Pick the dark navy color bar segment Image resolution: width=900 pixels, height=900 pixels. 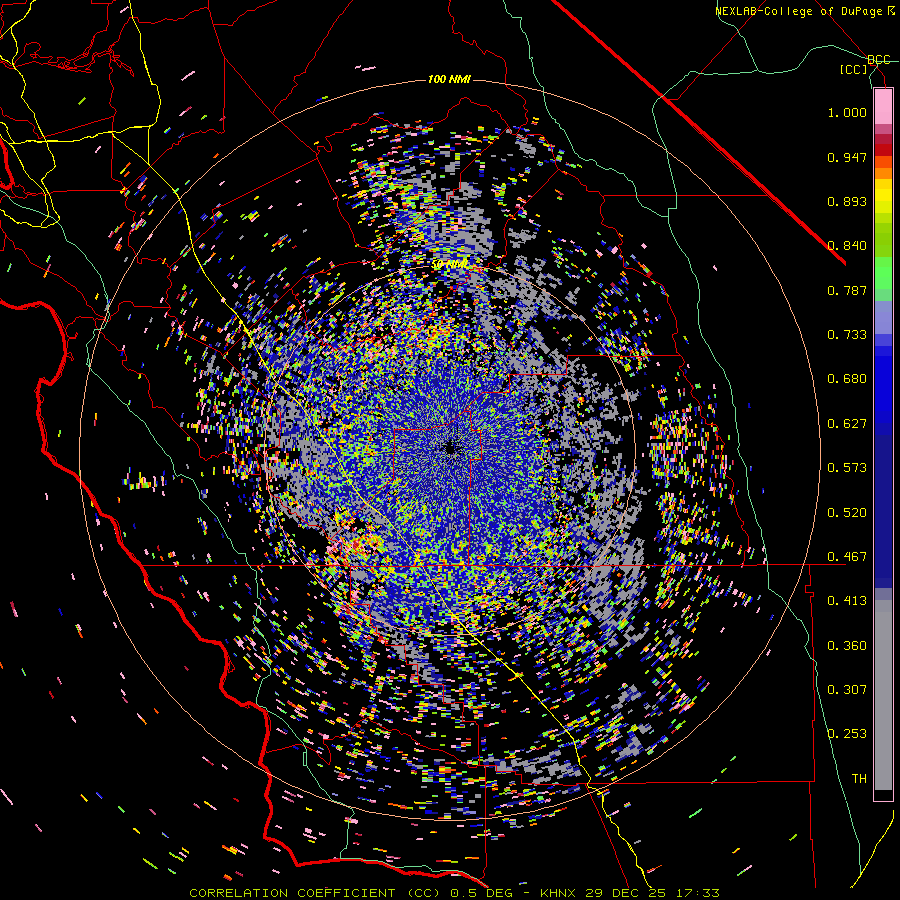point(883,505)
